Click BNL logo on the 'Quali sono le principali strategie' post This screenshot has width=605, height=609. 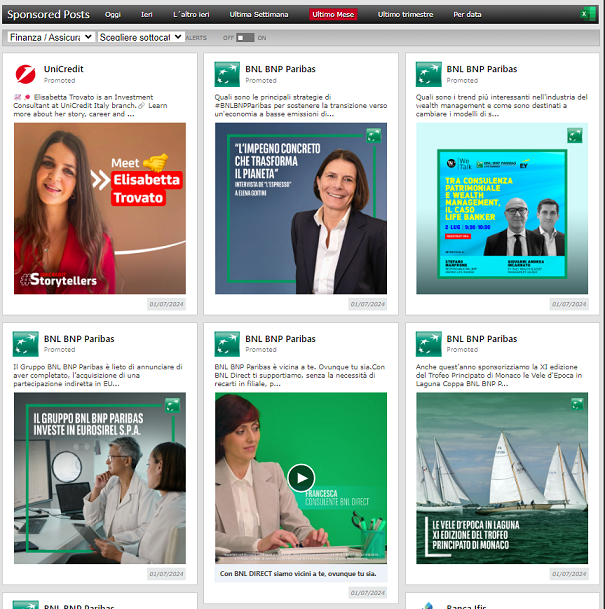pos(227,74)
